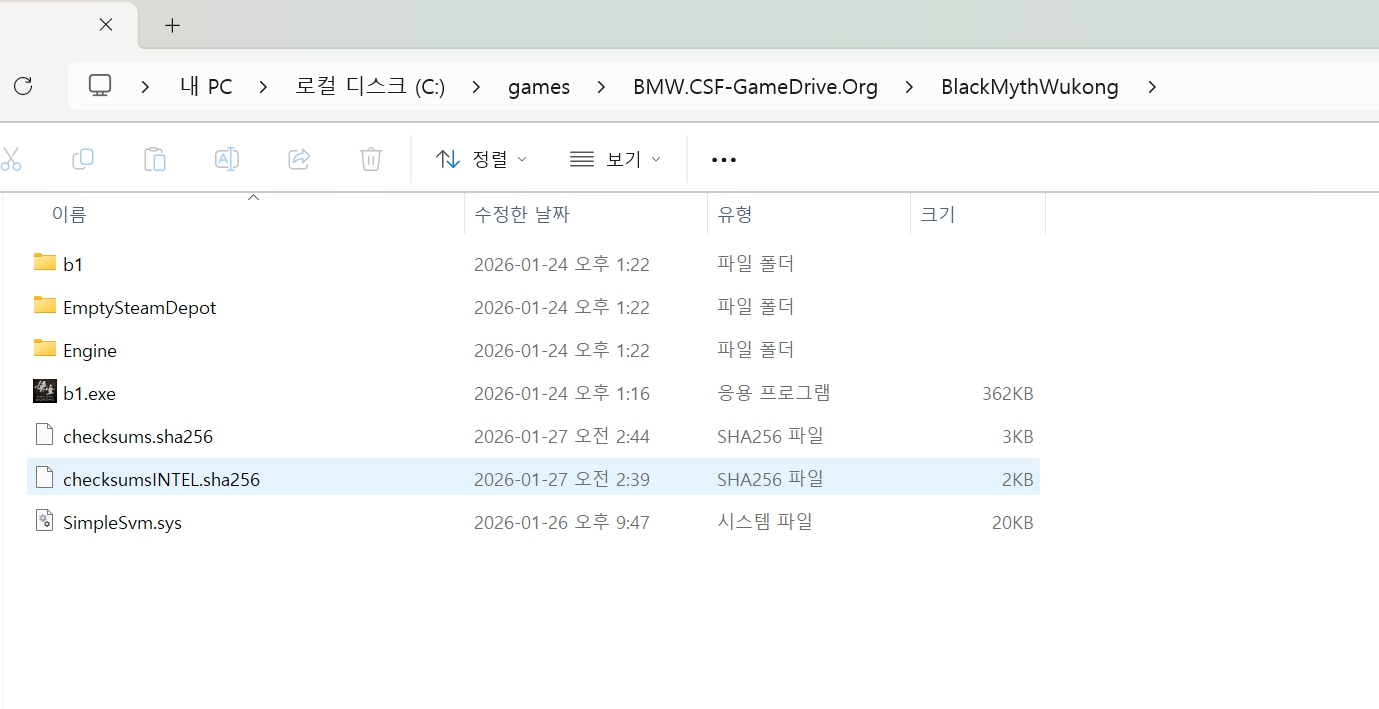Select the SimpleSvm.sys system file
Screen dimensions: 1379x709
click(122, 523)
